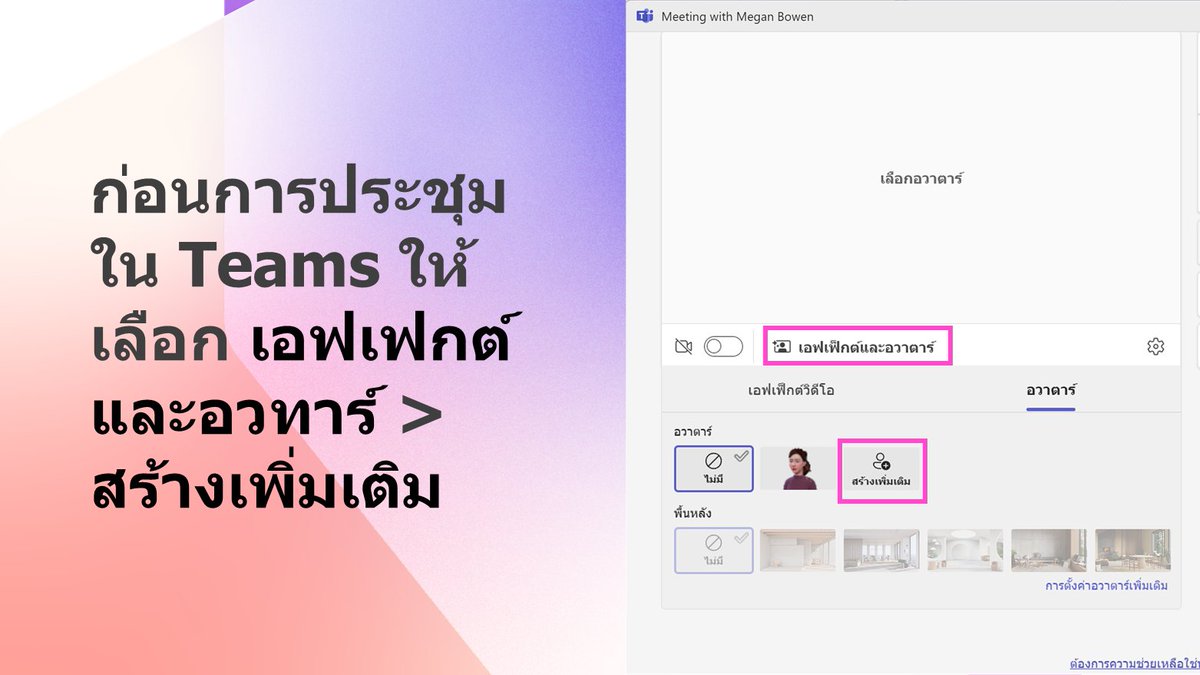1200x675 pixels.
Task: Pick the third room background thumbnail
Action: pos(965,550)
